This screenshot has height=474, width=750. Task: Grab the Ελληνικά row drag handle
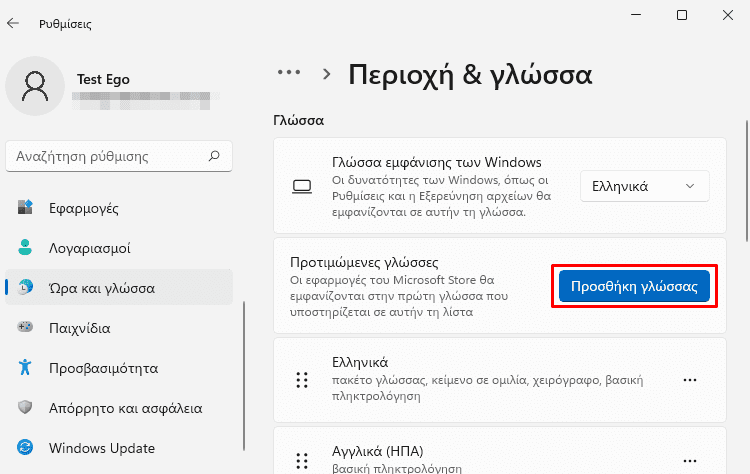[302, 380]
